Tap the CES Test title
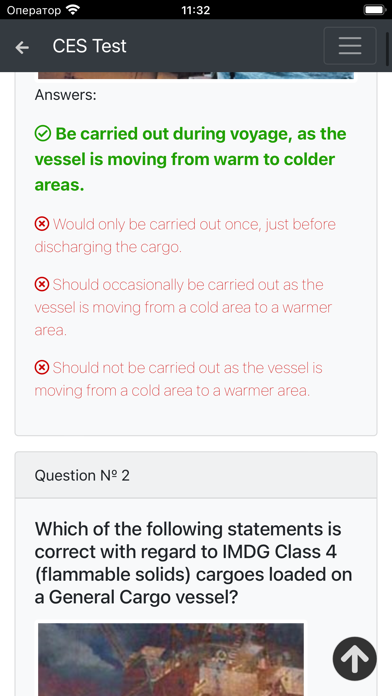The width and height of the screenshot is (392, 696). (89, 46)
